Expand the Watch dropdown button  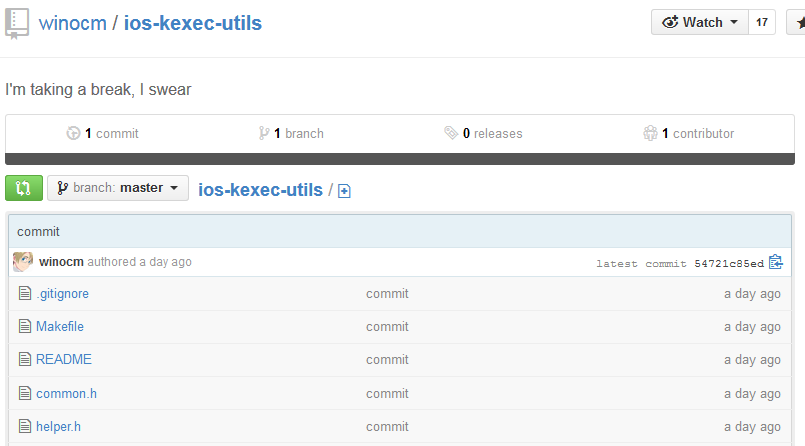700,23
